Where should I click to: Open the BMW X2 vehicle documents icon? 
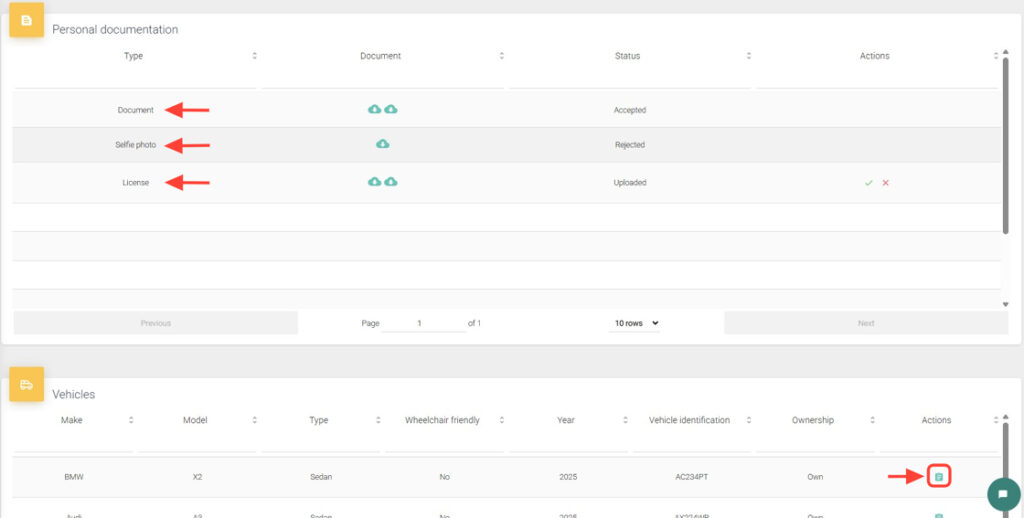pos(938,477)
